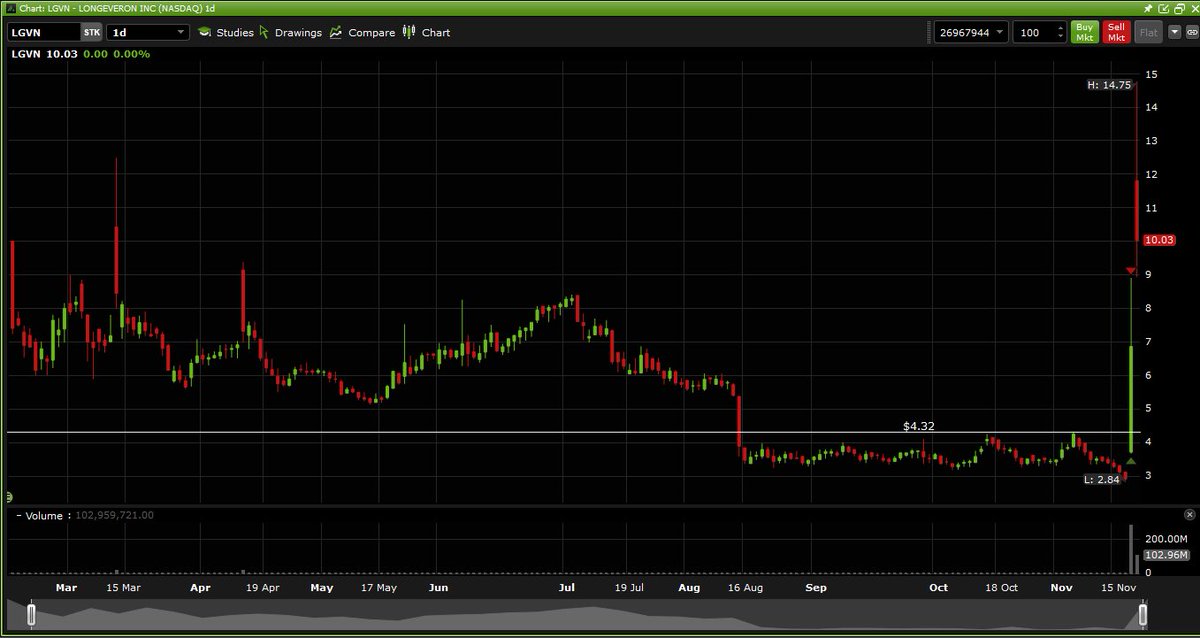Click the Drawings cursor icon
Image resolution: width=1200 pixels, height=638 pixels.
click(265, 32)
